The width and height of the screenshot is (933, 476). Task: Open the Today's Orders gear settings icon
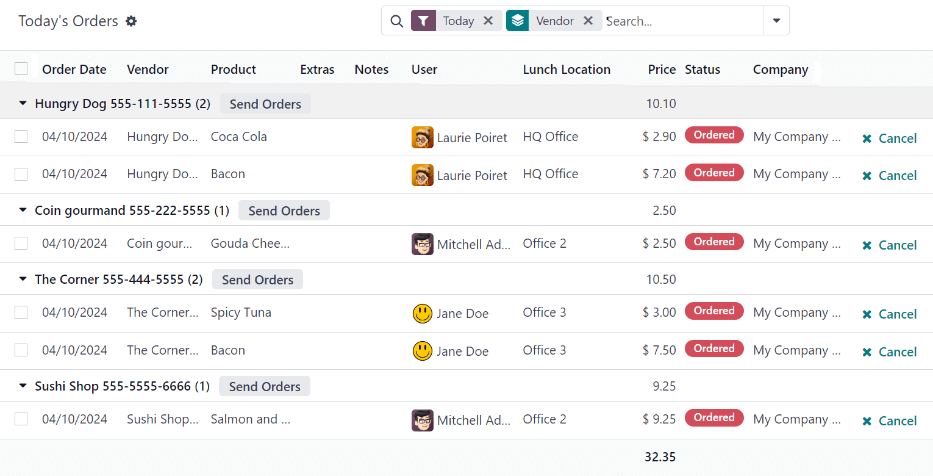coord(131,21)
